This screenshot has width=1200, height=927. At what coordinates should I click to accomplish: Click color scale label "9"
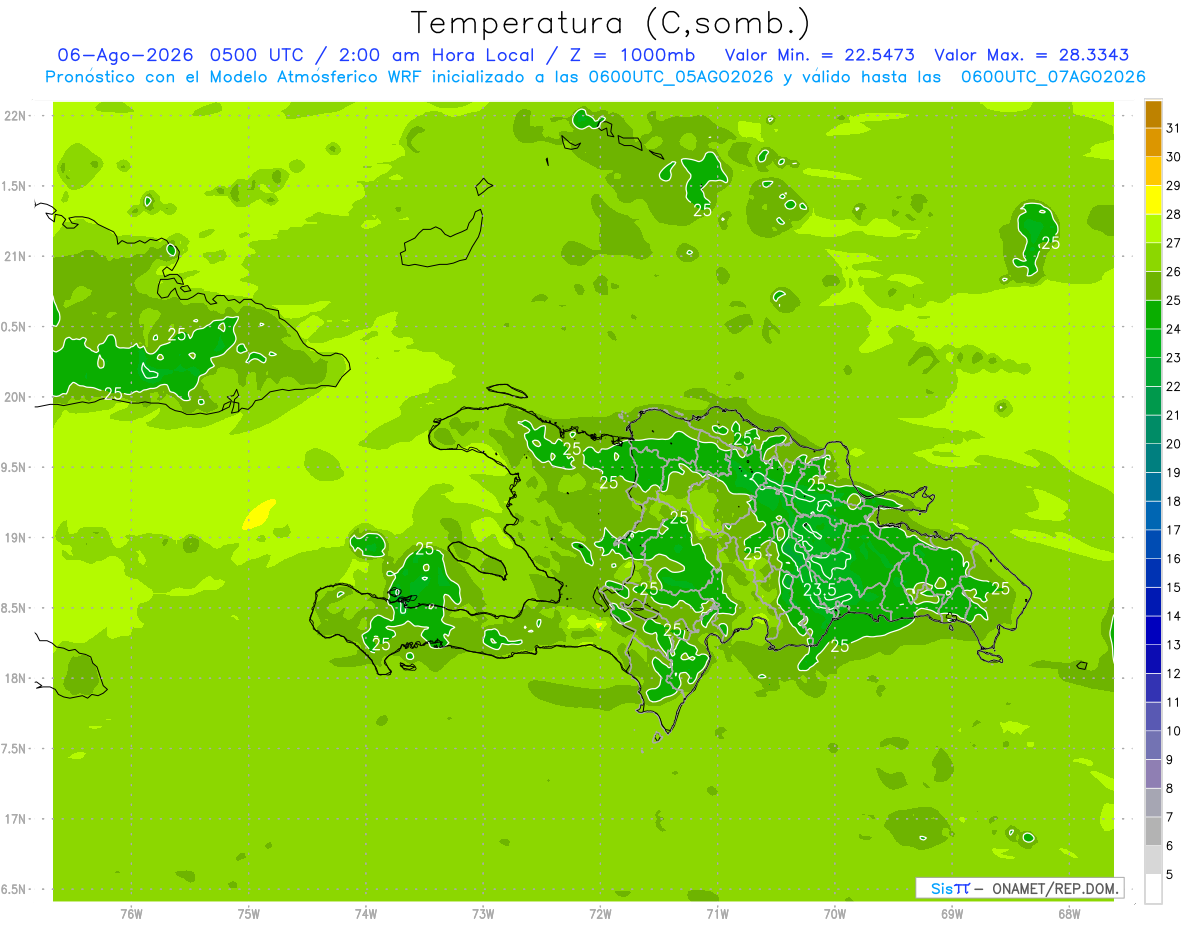pos(1170,760)
